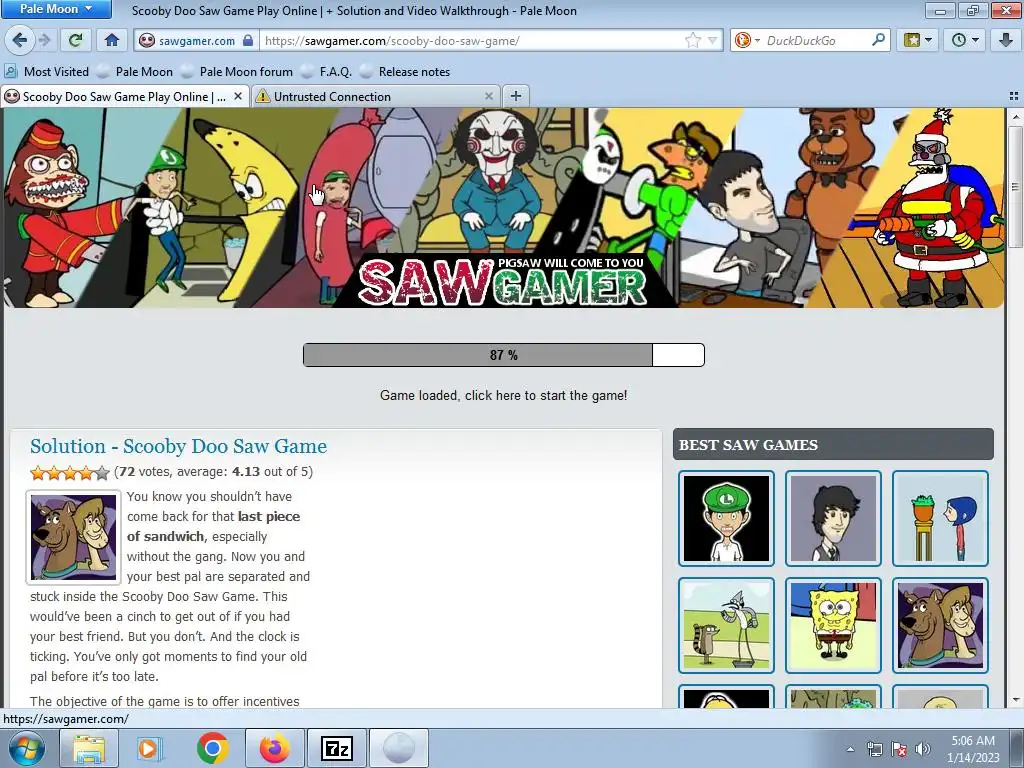Click the BEST SAW GAMES header

(833, 445)
